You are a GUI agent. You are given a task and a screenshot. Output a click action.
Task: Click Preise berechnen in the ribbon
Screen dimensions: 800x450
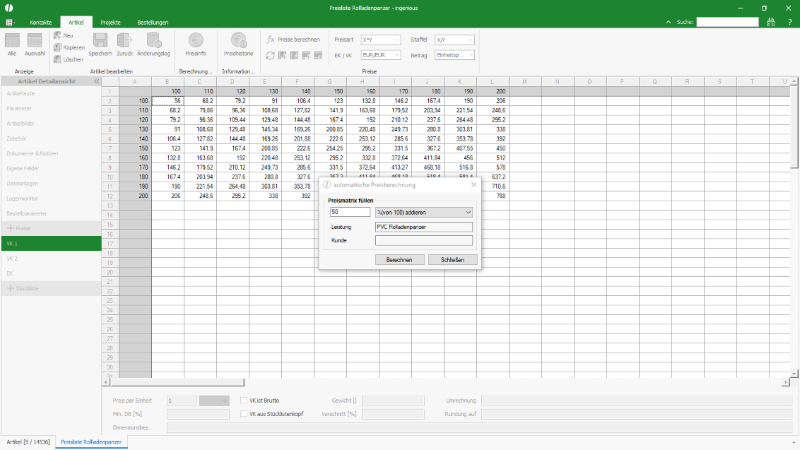point(293,39)
